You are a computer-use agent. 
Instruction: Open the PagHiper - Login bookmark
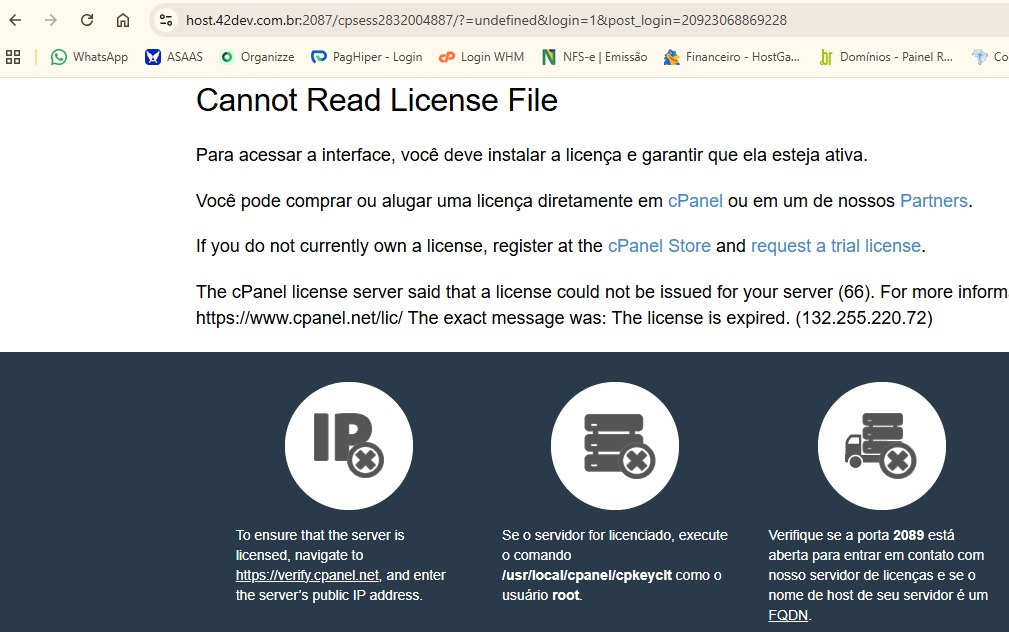(x=367, y=57)
